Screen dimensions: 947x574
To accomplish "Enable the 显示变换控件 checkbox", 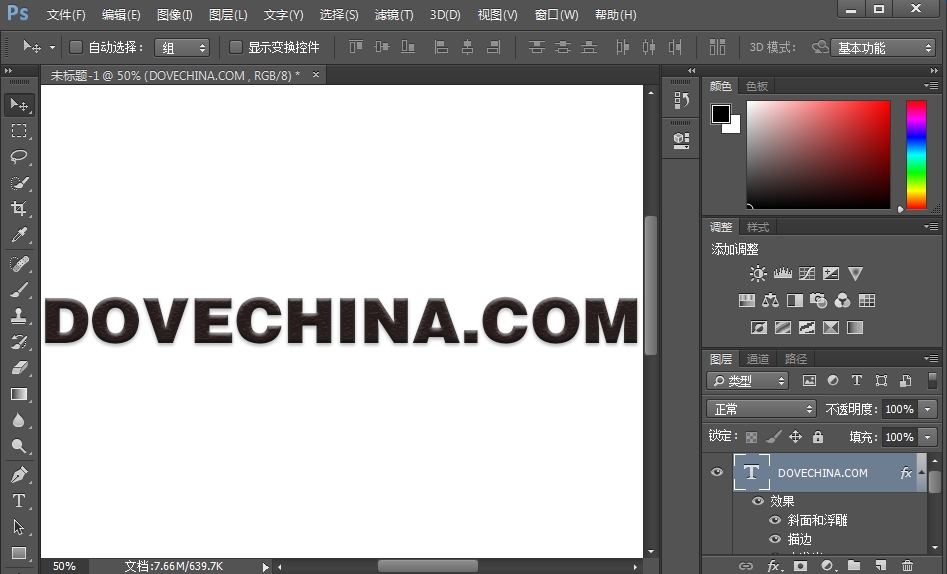I will pos(236,47).
